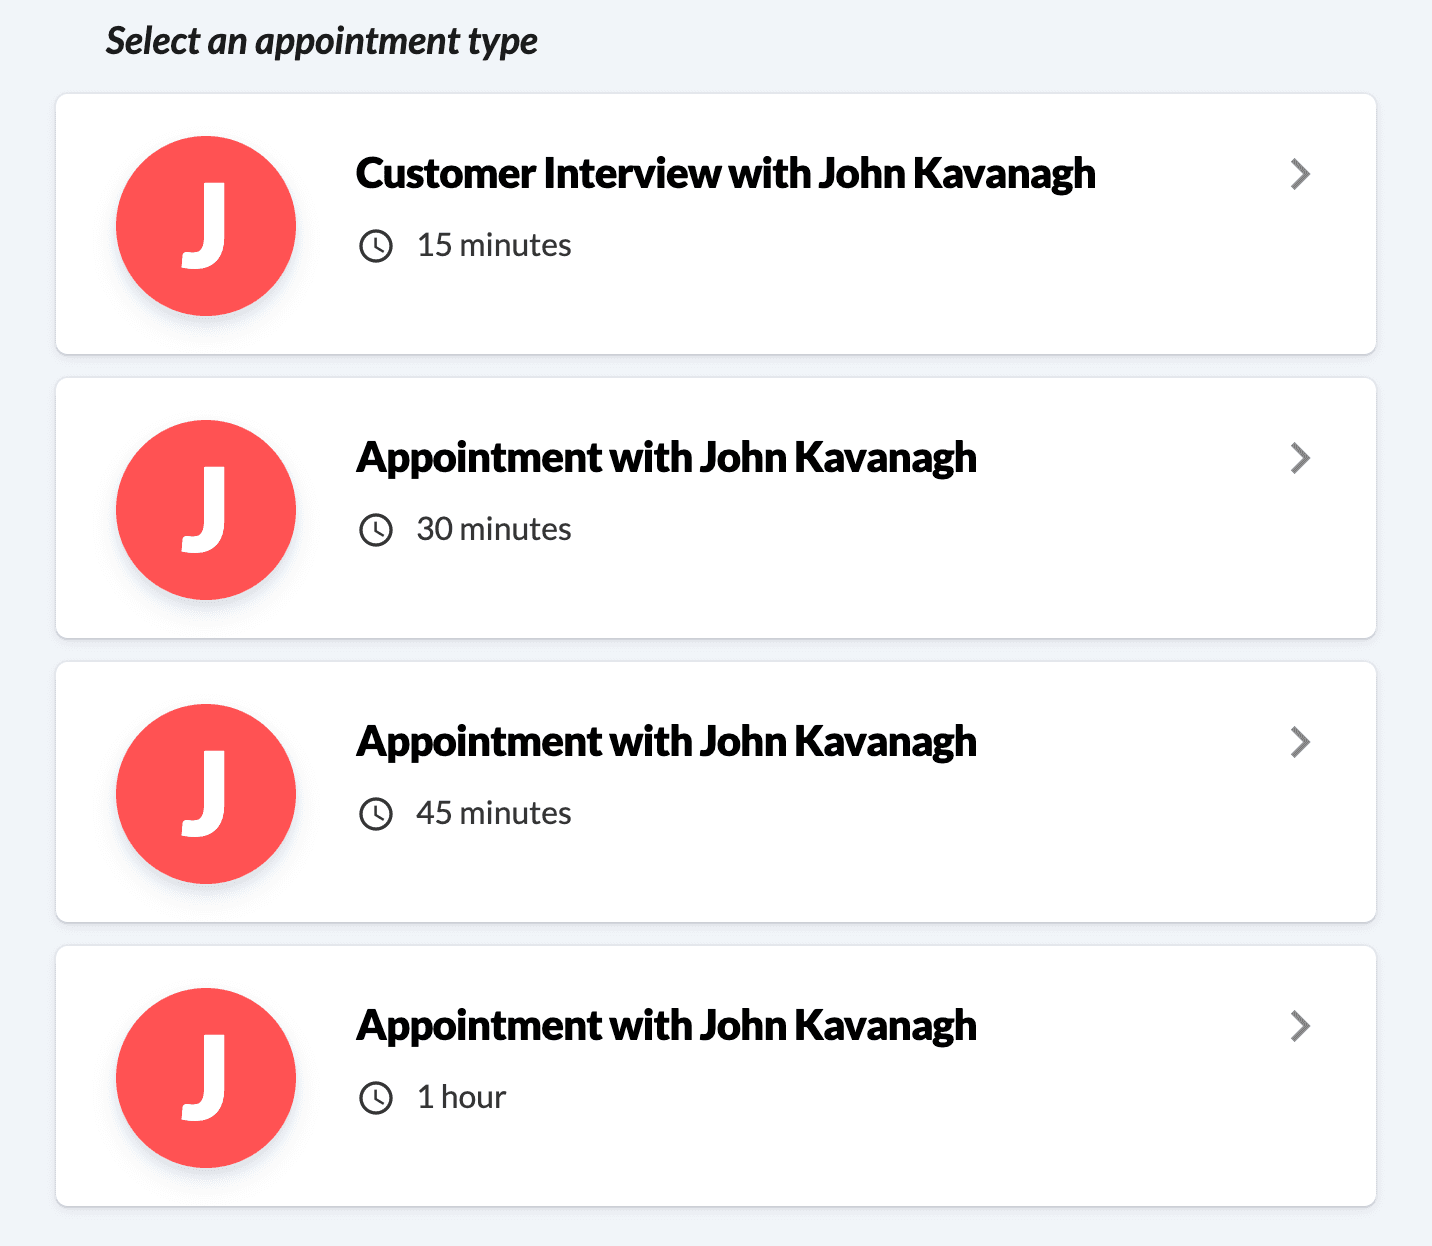The height and width of the screenshot is (1246, 1432).
Task: Select the clock icon next to 1 hour
Action: pos(377,1097)
